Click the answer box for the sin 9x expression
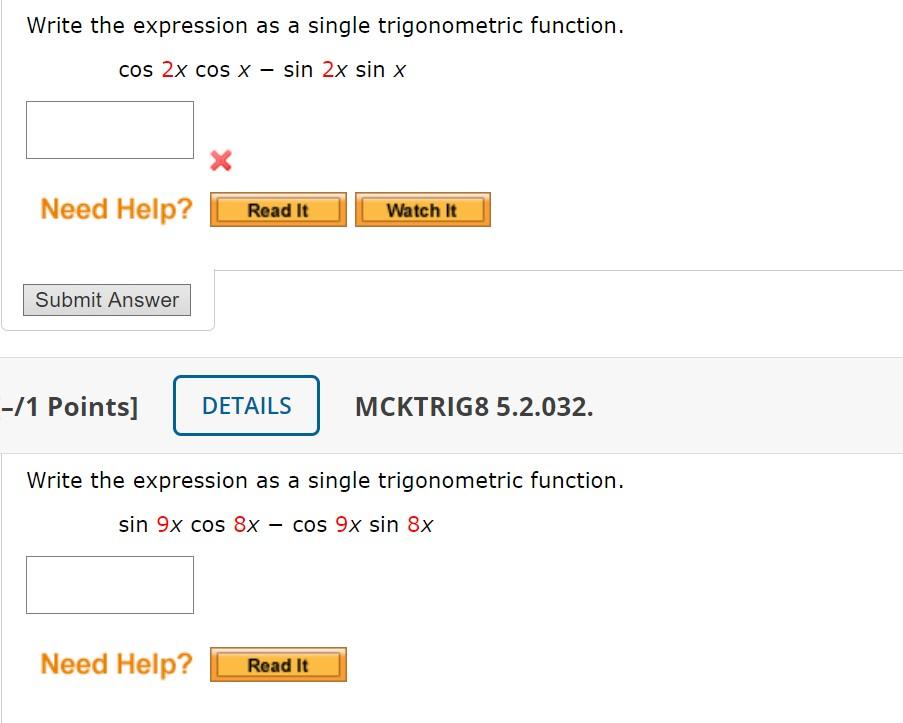 [x=109, y=584]
